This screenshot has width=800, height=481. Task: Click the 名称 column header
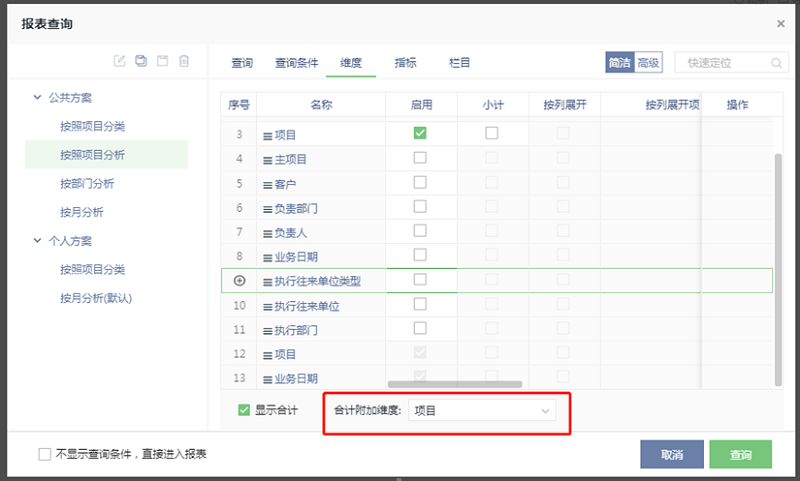(x=321, y=105)
